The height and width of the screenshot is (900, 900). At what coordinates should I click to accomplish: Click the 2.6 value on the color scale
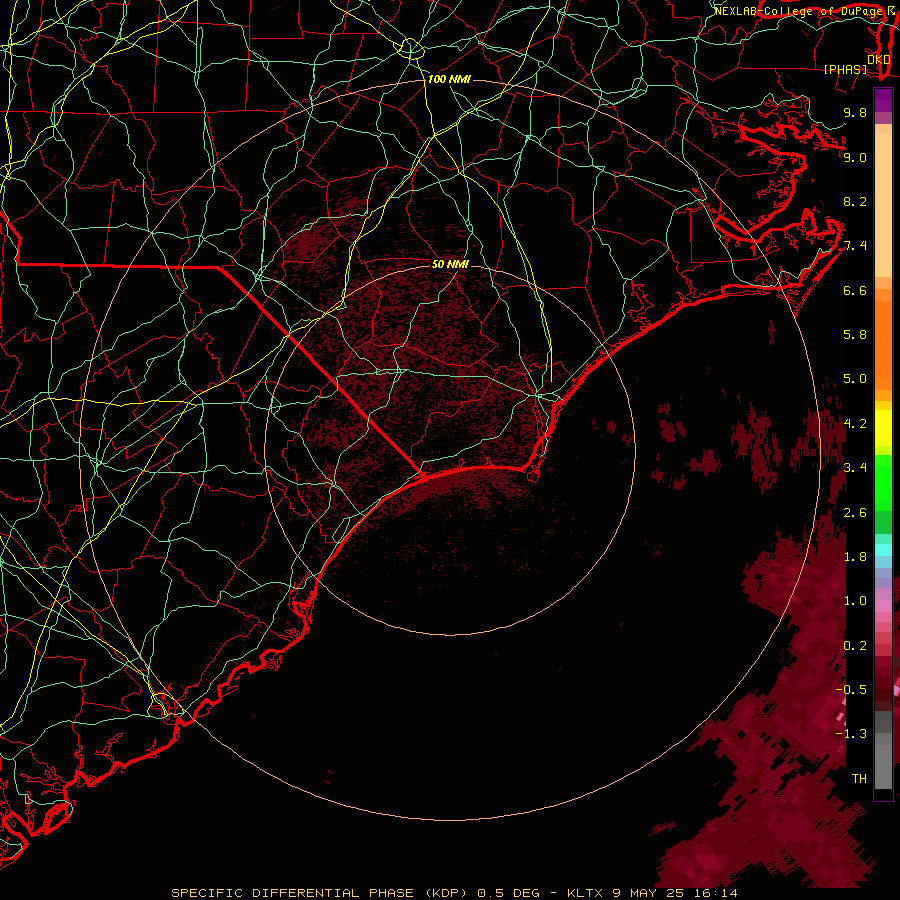tap(855, 513)
